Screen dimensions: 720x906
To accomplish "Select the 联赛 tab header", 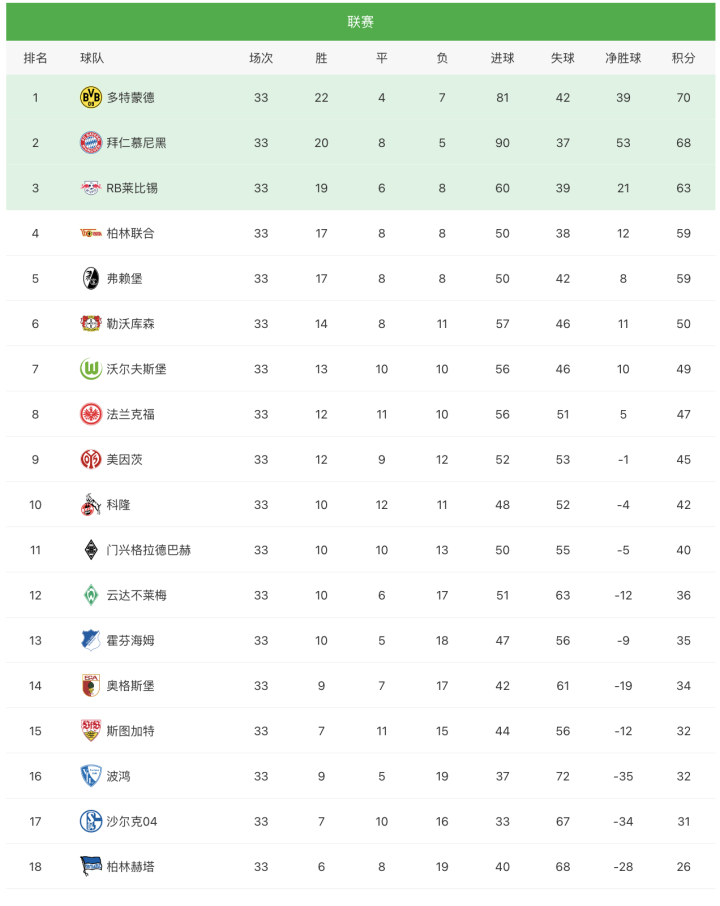I will click(360, 22).
